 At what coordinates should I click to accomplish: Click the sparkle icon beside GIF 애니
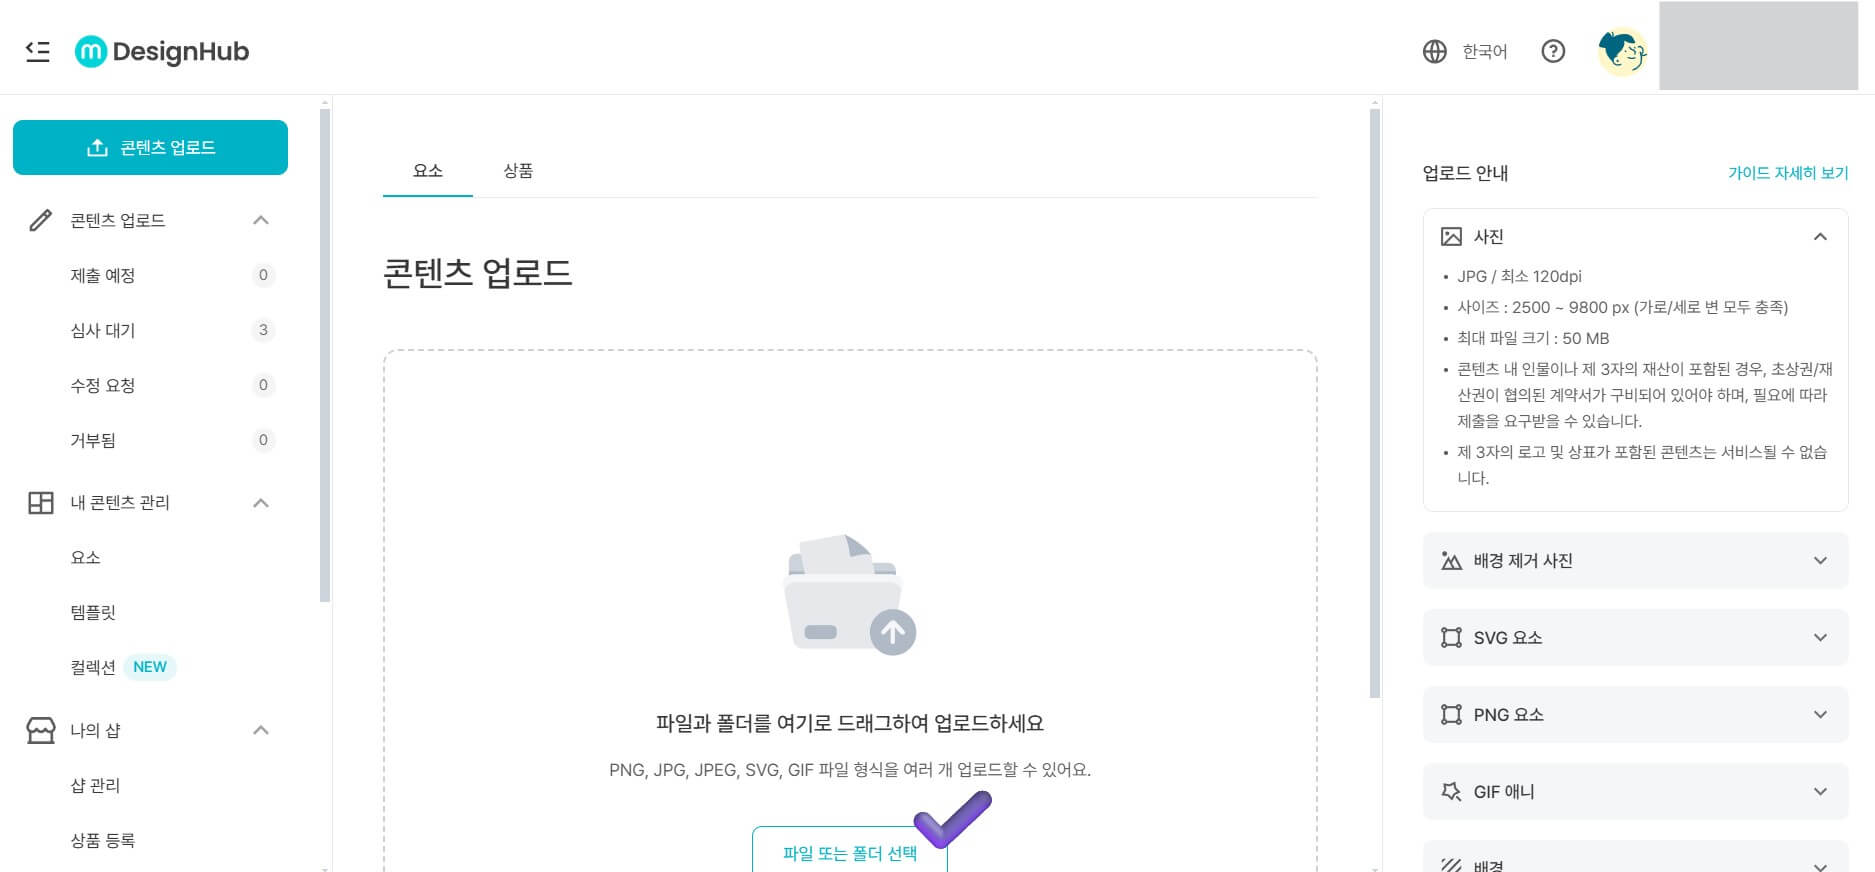click(1452, 791)
